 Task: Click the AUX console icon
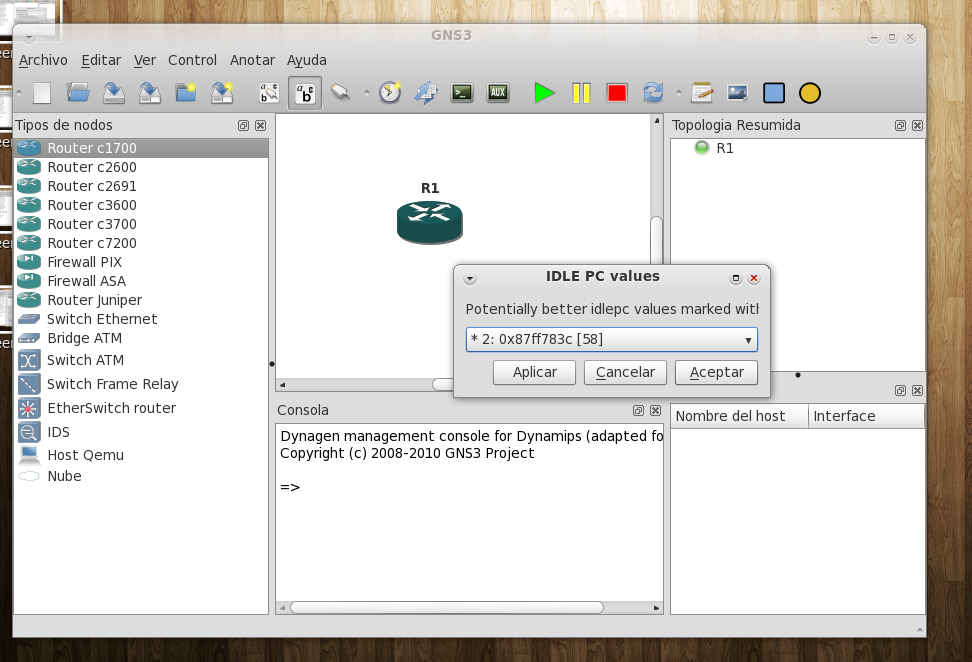pyautogui.click(x=498, y=93)
